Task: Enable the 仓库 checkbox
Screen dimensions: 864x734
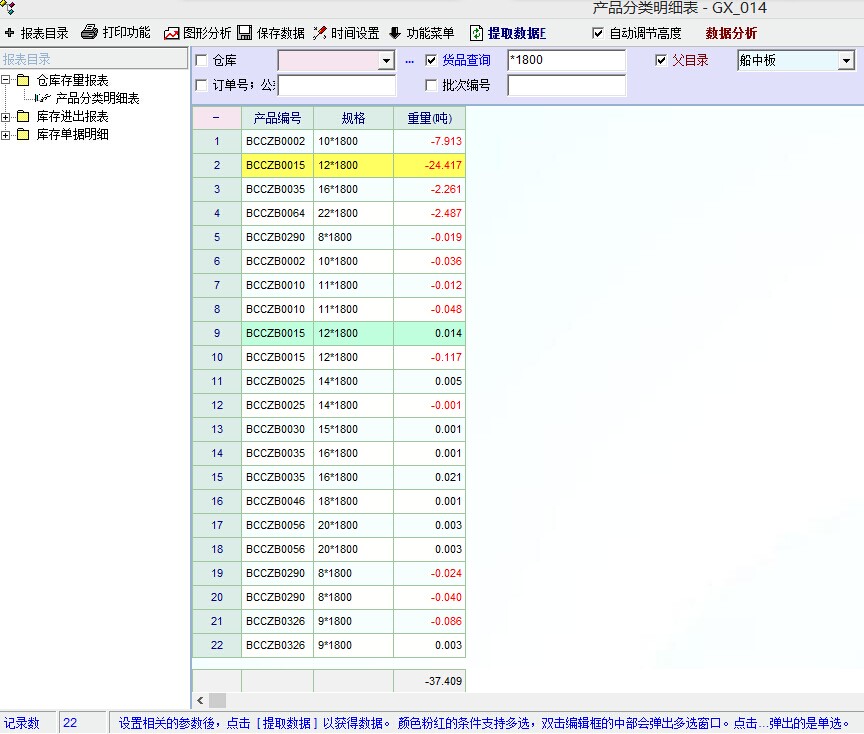Action: pyautogui.click(x=202, y=61)
